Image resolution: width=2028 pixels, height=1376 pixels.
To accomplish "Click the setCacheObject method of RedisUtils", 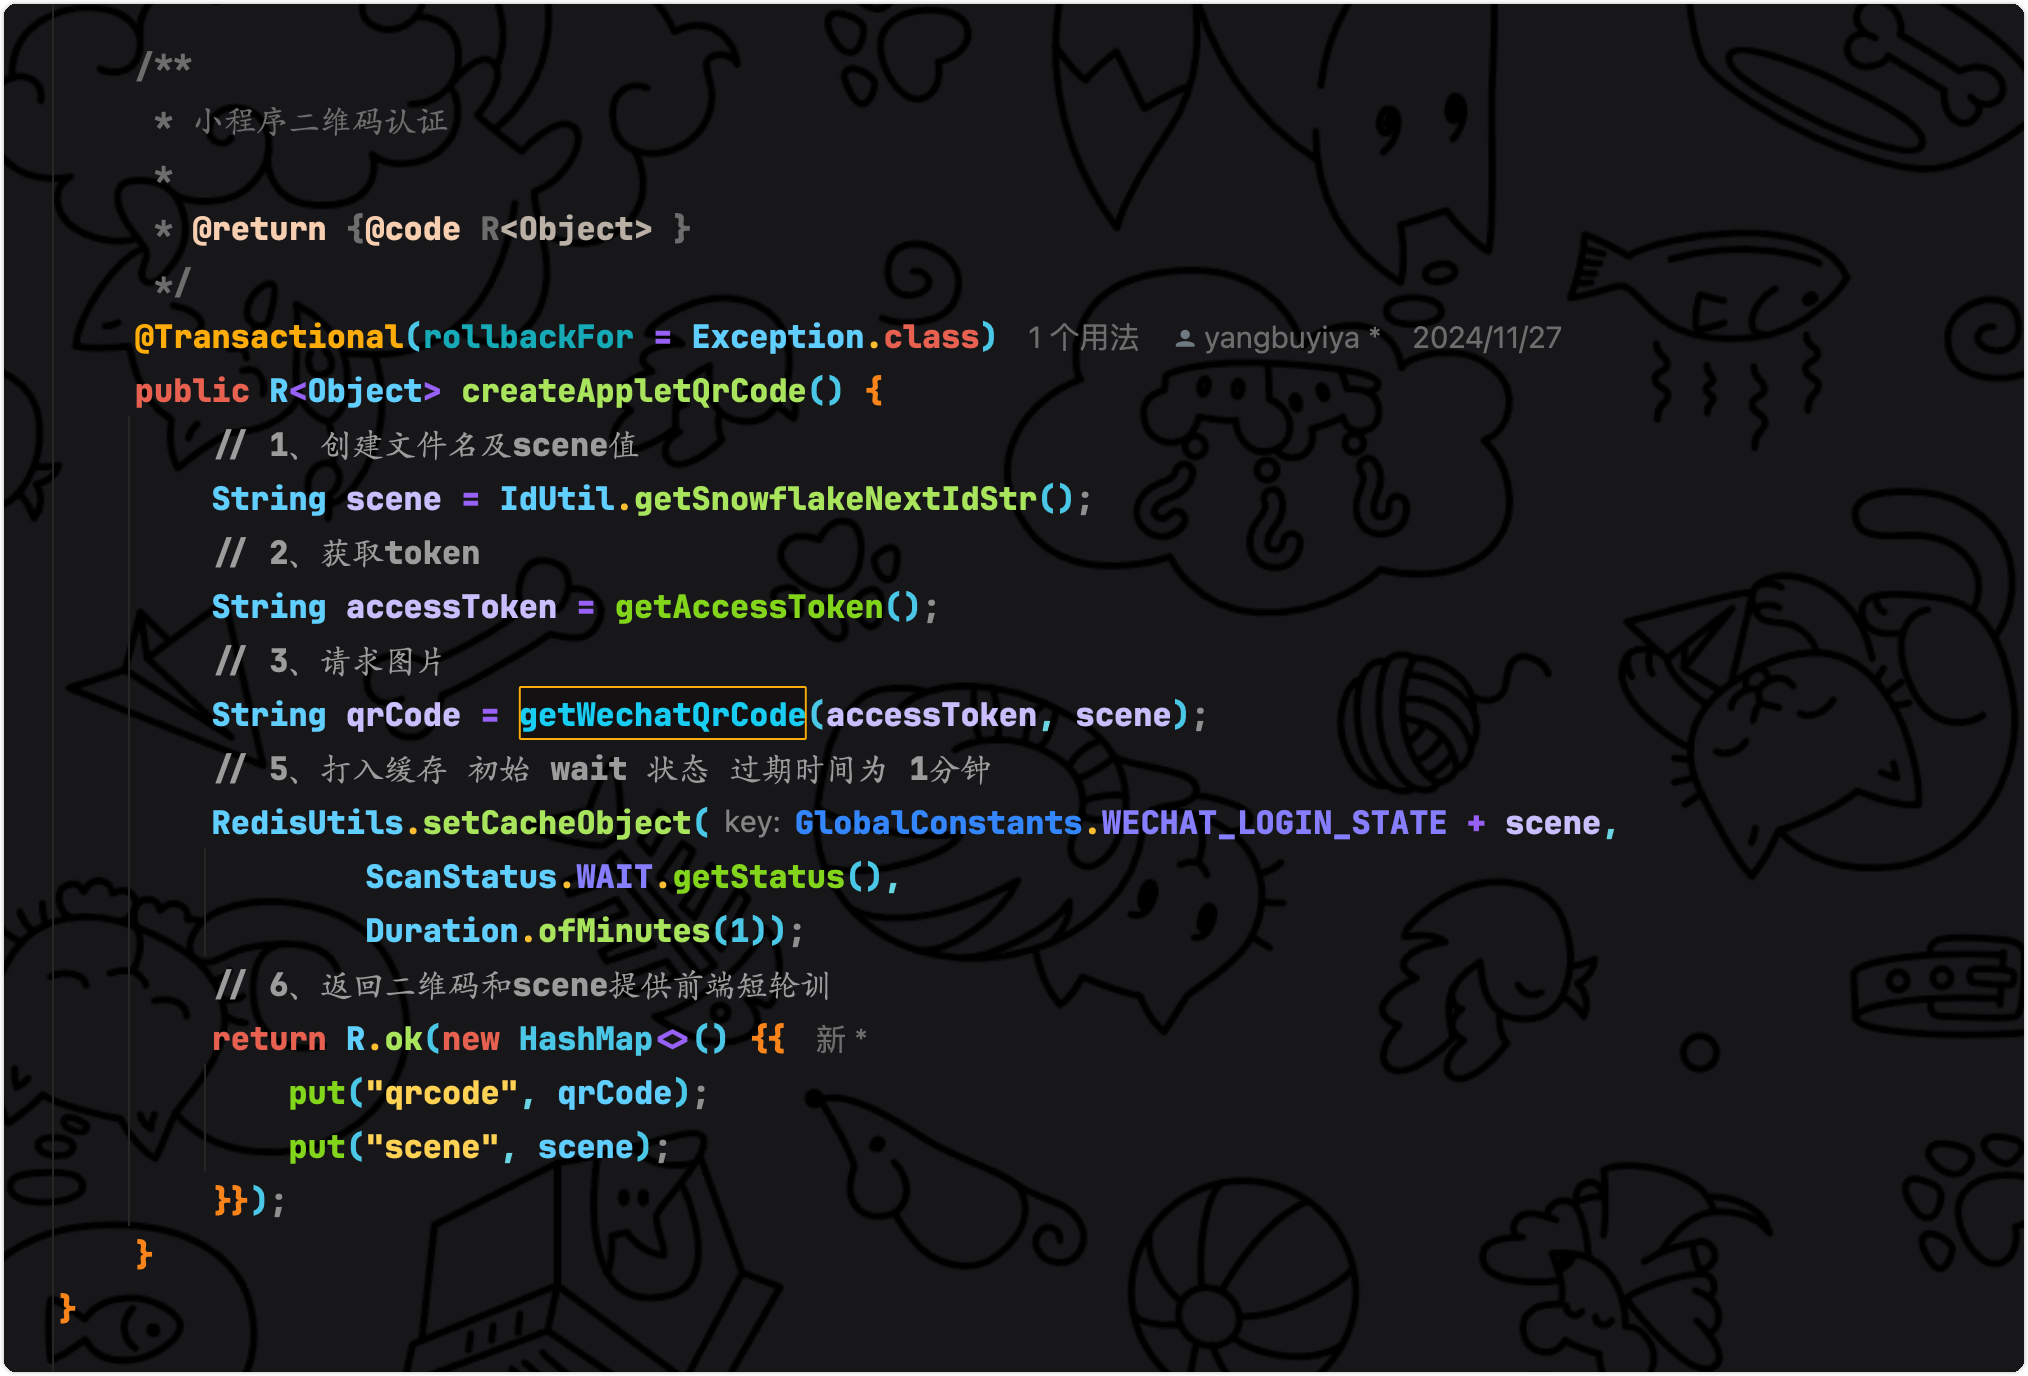I will click(x=556, y=823).
